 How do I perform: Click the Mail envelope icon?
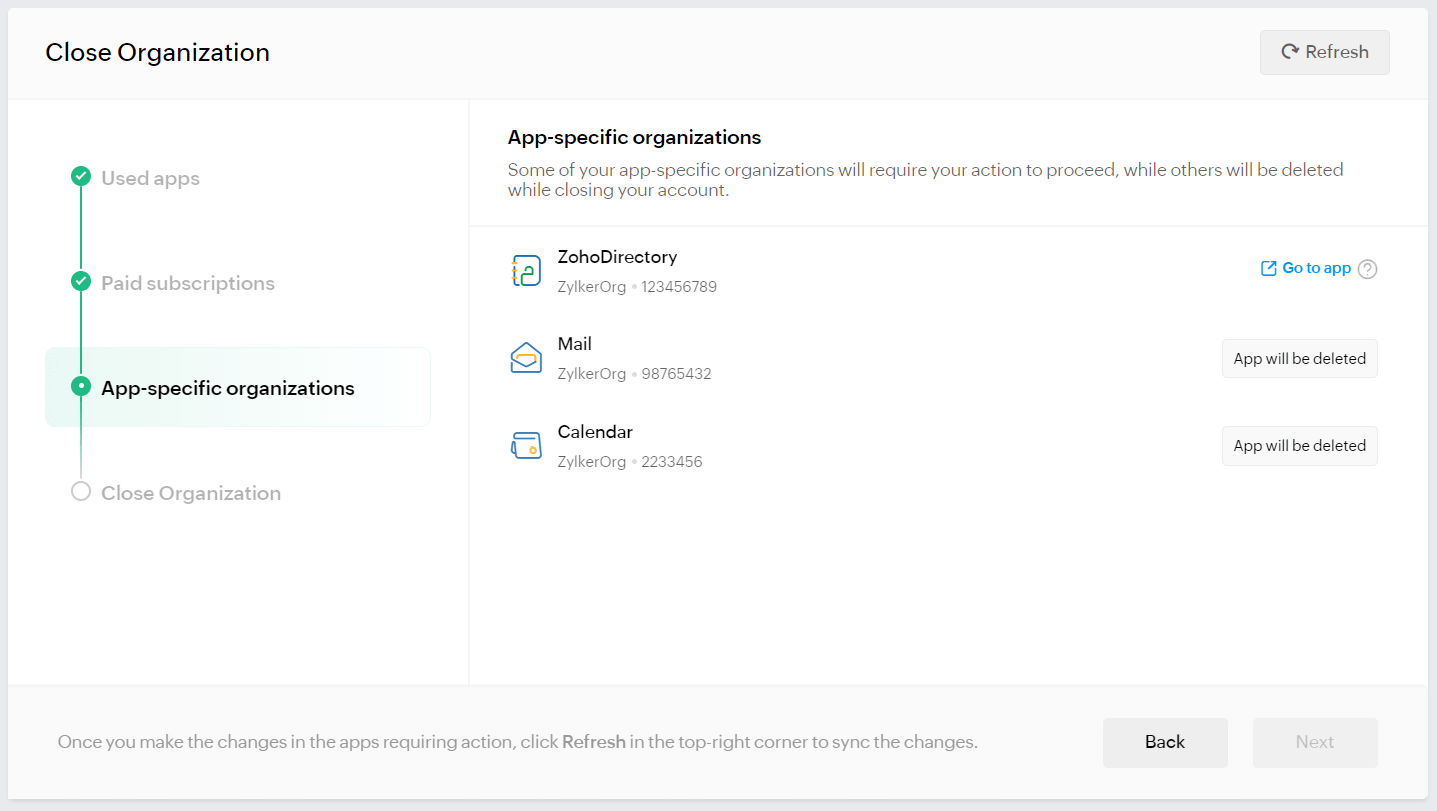(x=526, y=358)
